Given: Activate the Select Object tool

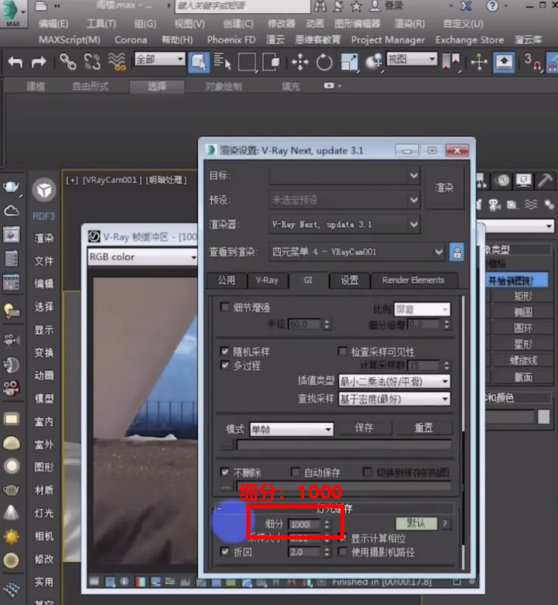Looking at the screenshot, I should point(199,62).
